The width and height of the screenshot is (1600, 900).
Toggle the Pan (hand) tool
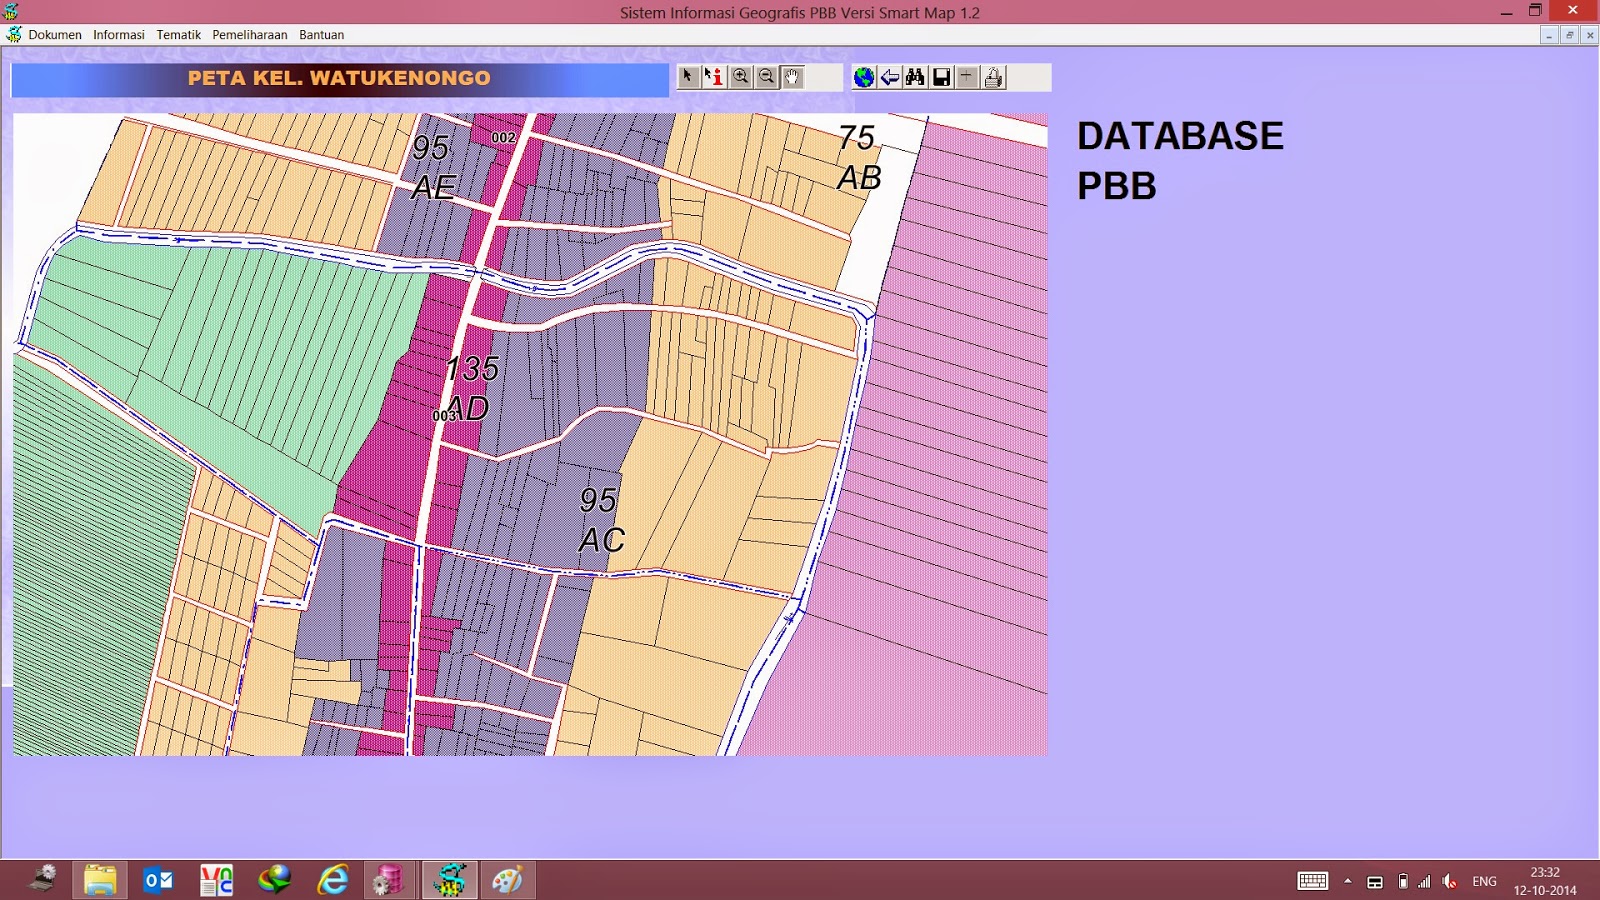point(791,77)
